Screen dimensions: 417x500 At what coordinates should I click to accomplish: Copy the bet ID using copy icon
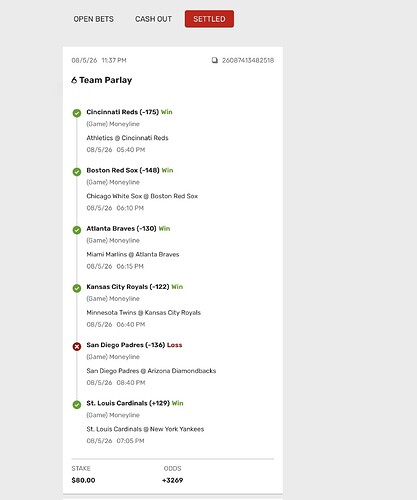click(x=215, y=60)
